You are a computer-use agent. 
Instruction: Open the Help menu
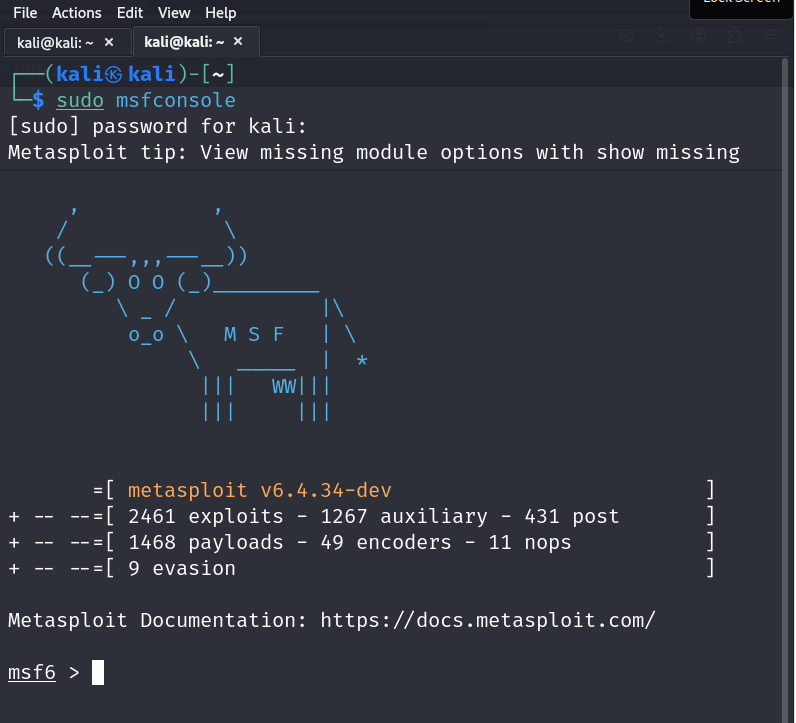tap(220, 13)
